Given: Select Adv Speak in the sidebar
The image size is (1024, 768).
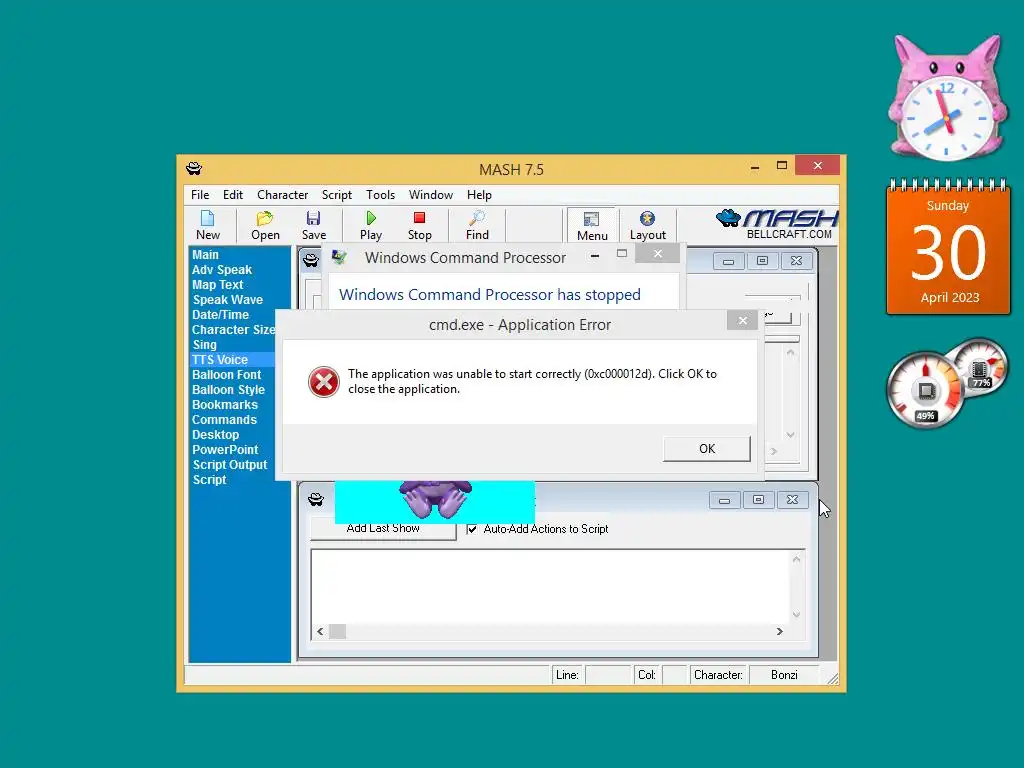Looking at the screenshot, I should pyautogui.click(x=221, y=270).
